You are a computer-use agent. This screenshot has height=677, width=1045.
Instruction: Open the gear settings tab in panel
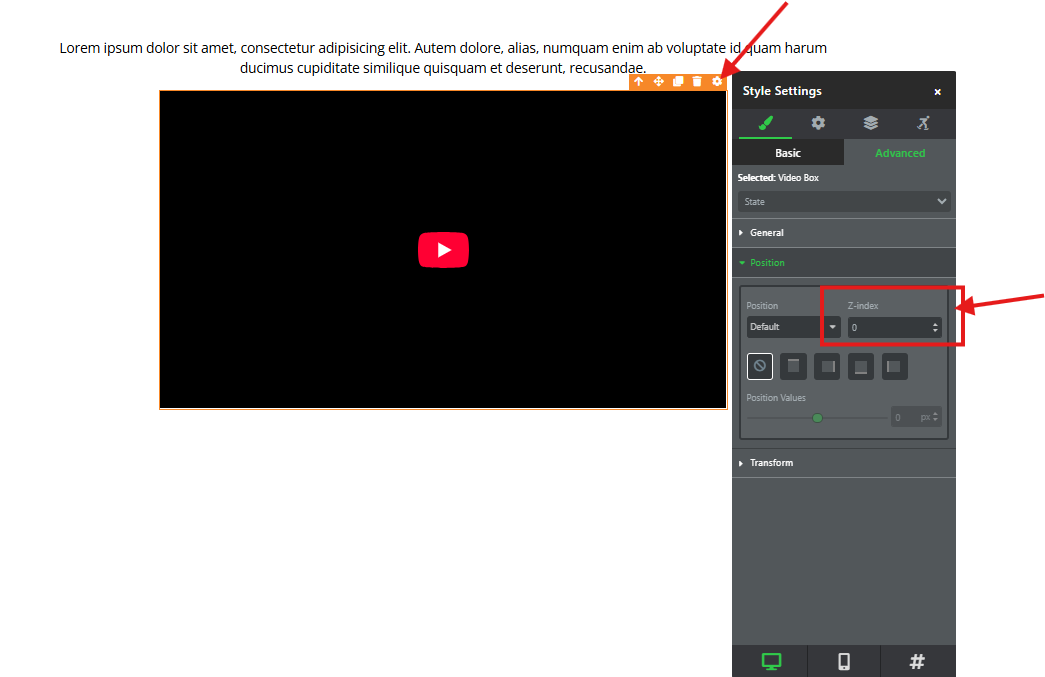(818, 123)
